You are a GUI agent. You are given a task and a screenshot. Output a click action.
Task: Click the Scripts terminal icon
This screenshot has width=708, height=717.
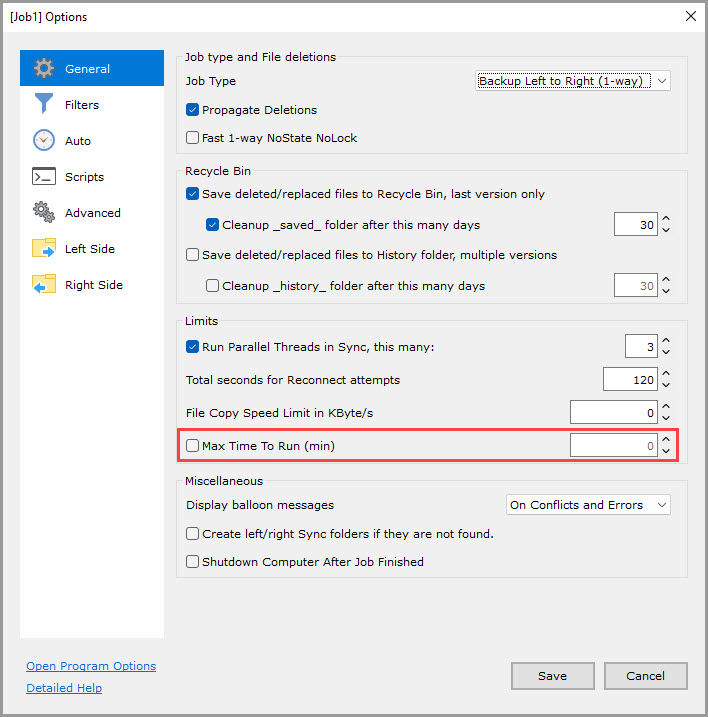coord(44,177)
